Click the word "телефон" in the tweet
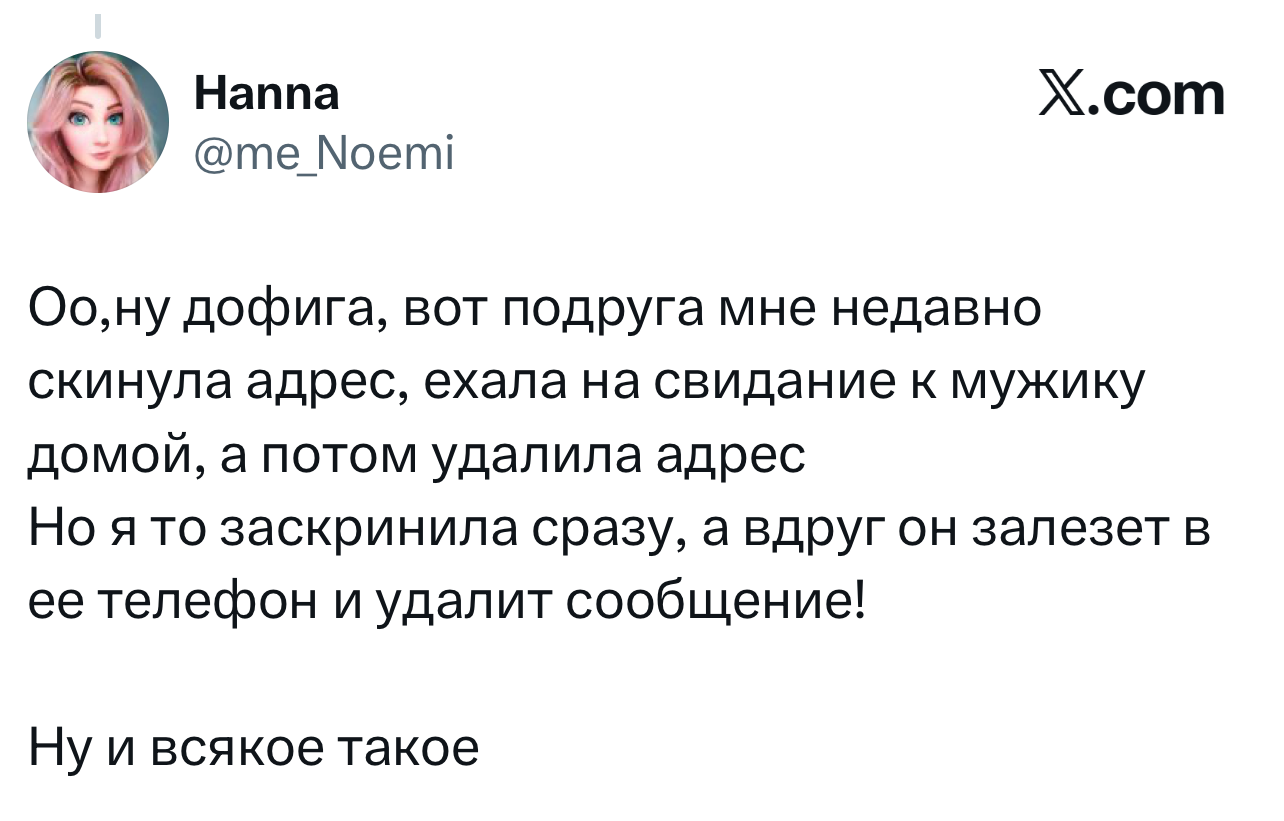The height and width of the screenshot is (821, 1284). (x=209, y=603)
